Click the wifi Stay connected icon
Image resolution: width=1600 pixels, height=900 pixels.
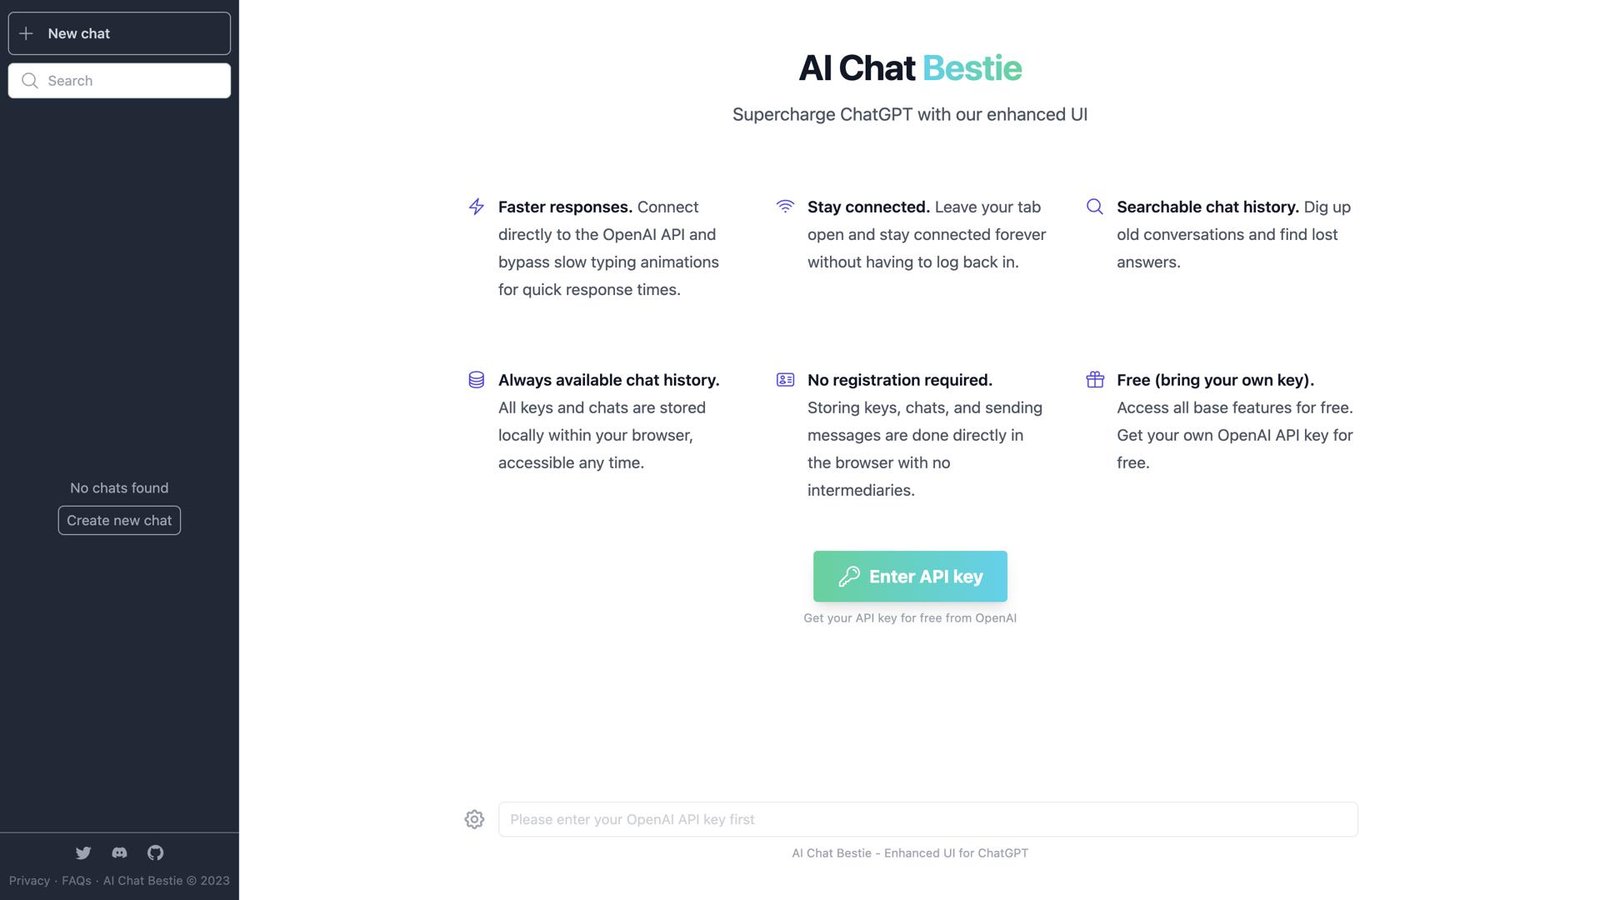coord(785,206)
